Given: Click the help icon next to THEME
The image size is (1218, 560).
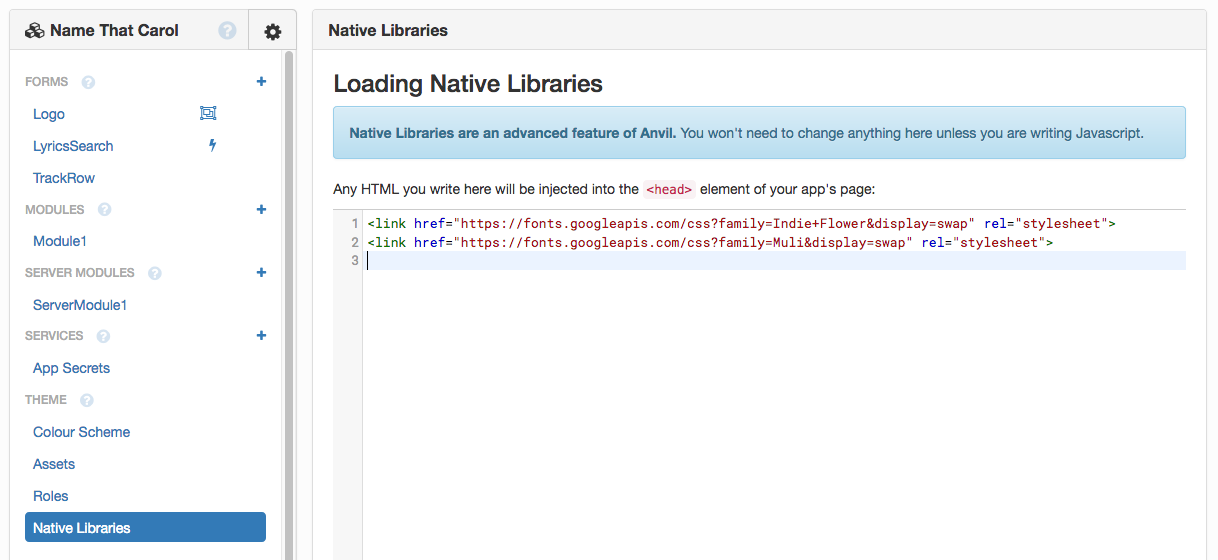Looking at the screenshot, I should [x=87, y=400].
